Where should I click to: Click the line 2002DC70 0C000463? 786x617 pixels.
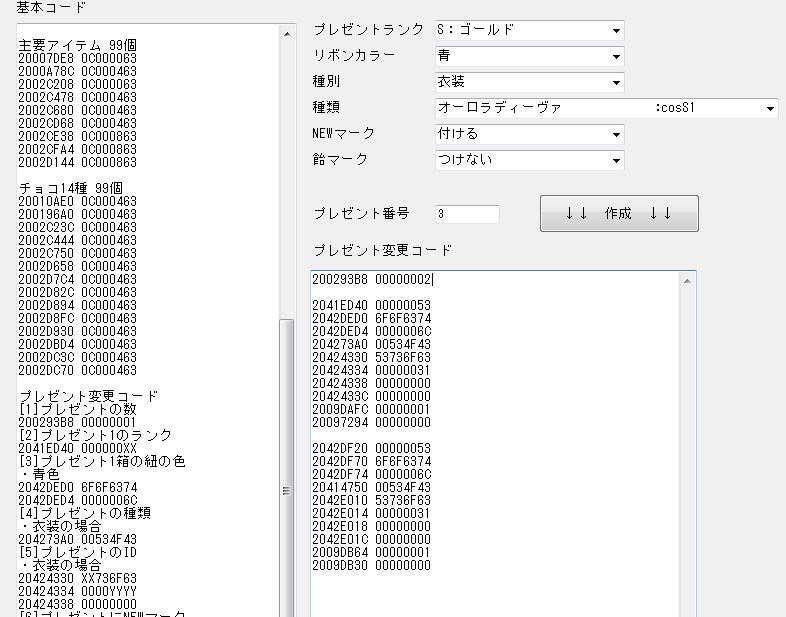(78, 371)
